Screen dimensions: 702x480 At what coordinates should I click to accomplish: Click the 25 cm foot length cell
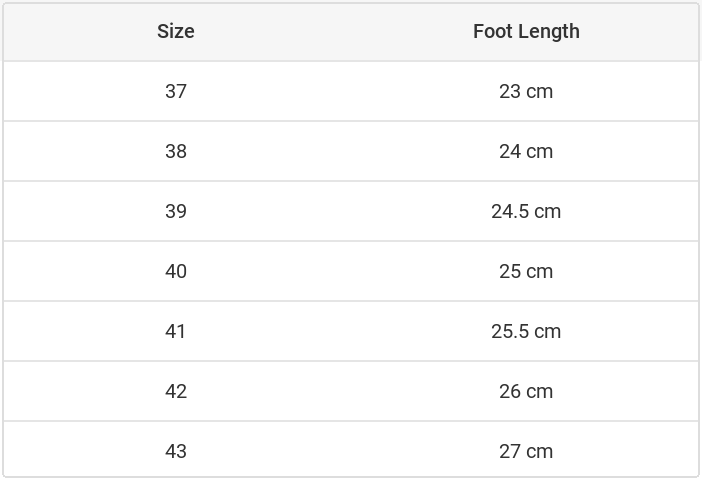coord(526,271)
